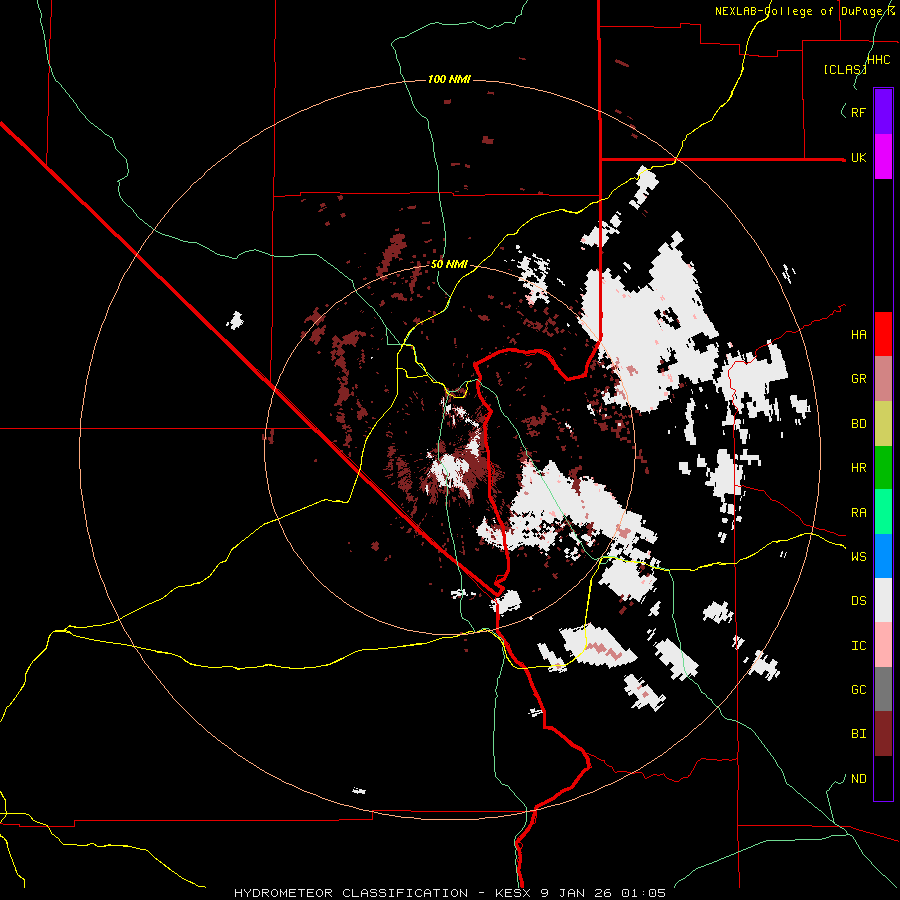Click the GR legend label
Screen dimensions: 900x900
(x=858, y=379)
